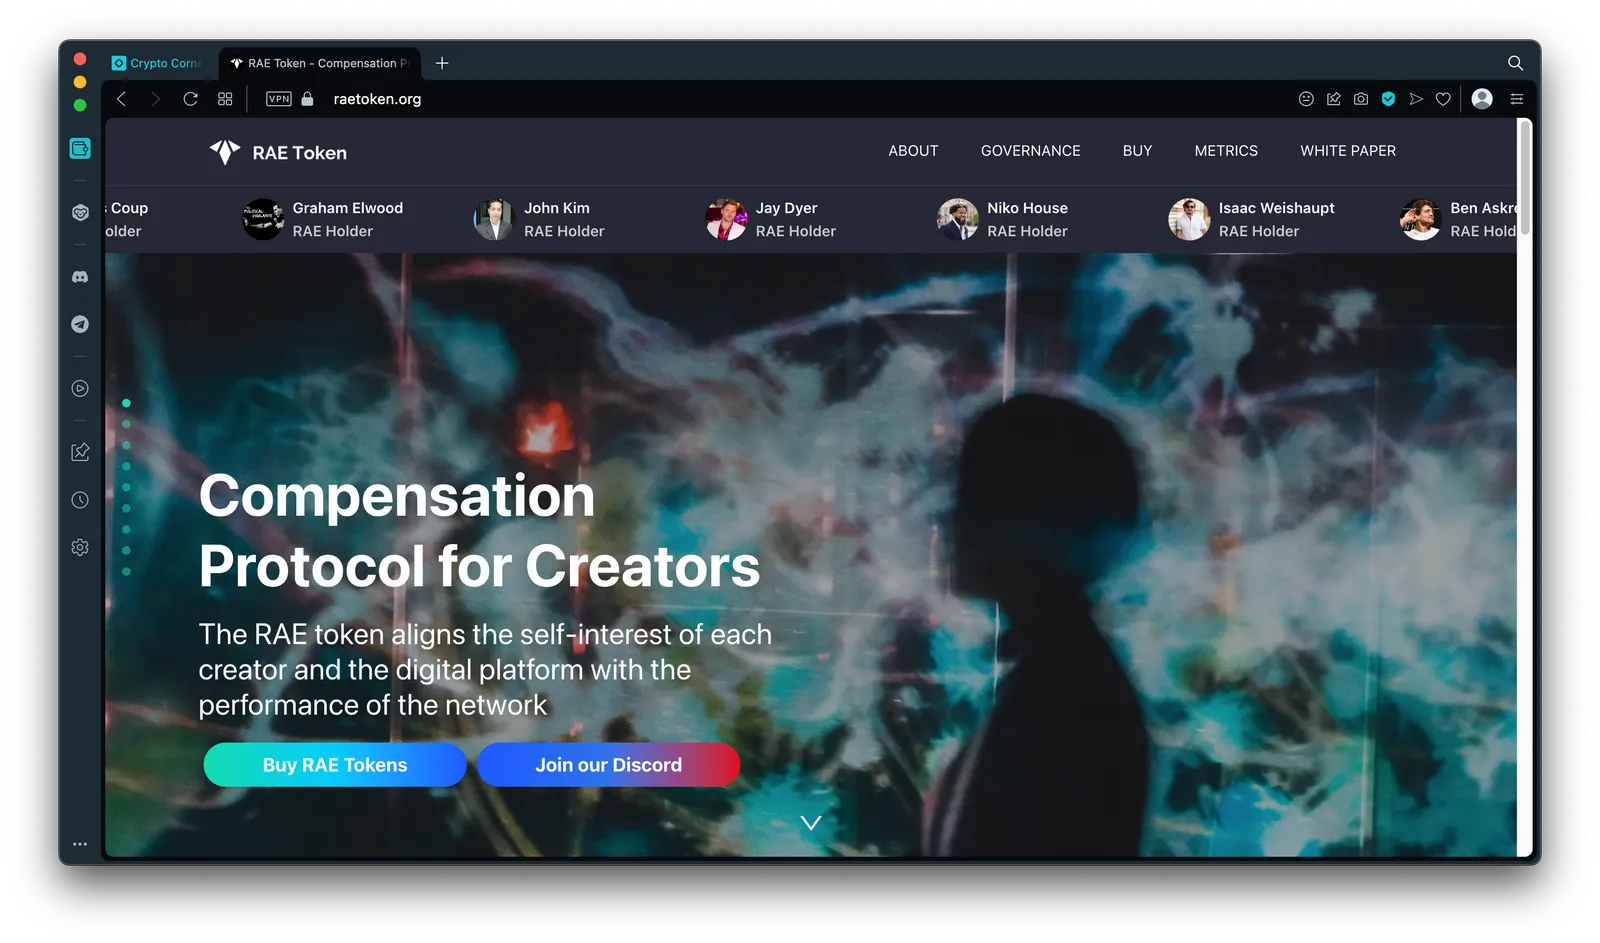Open the crypto shield icon in sidebar

coord(80,212)
